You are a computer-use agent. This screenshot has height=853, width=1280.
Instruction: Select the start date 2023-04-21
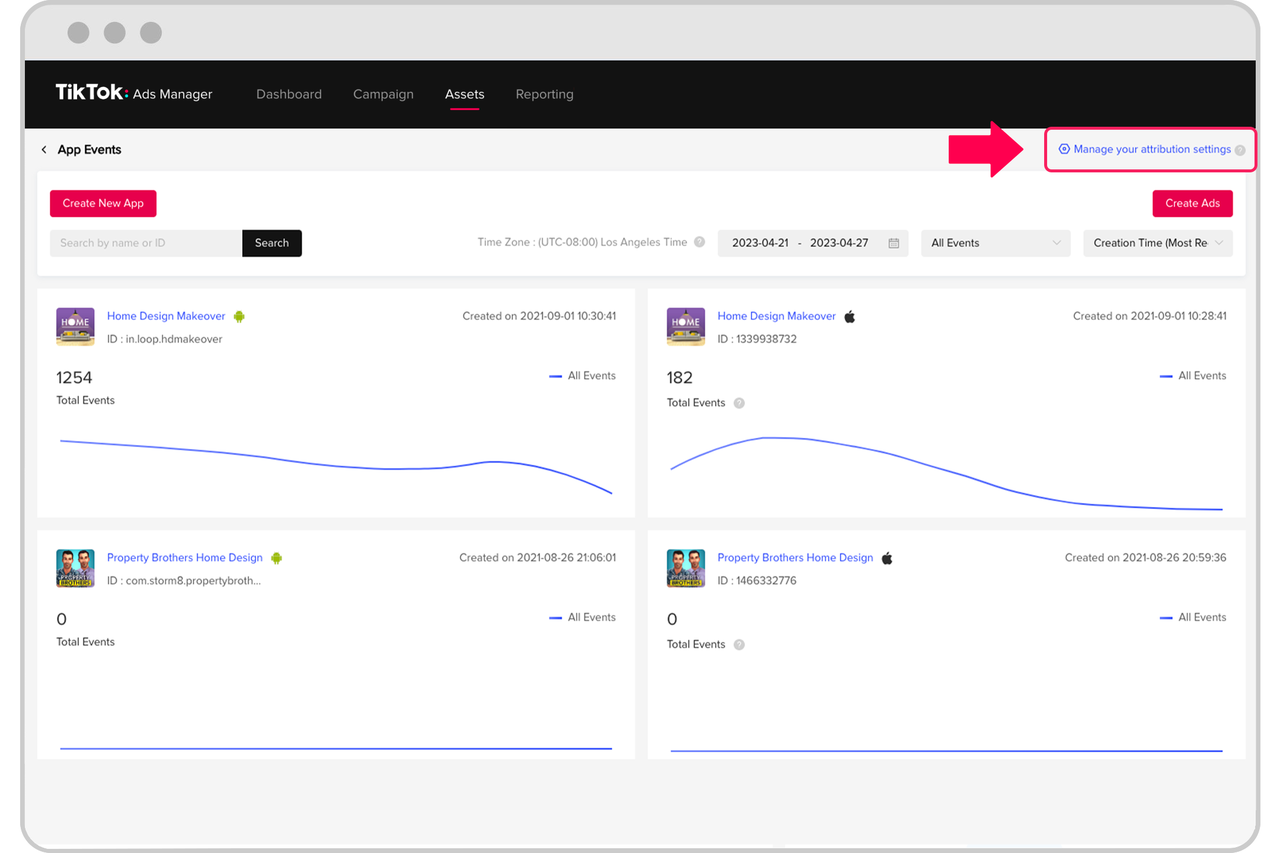click(x=760, y=243)
